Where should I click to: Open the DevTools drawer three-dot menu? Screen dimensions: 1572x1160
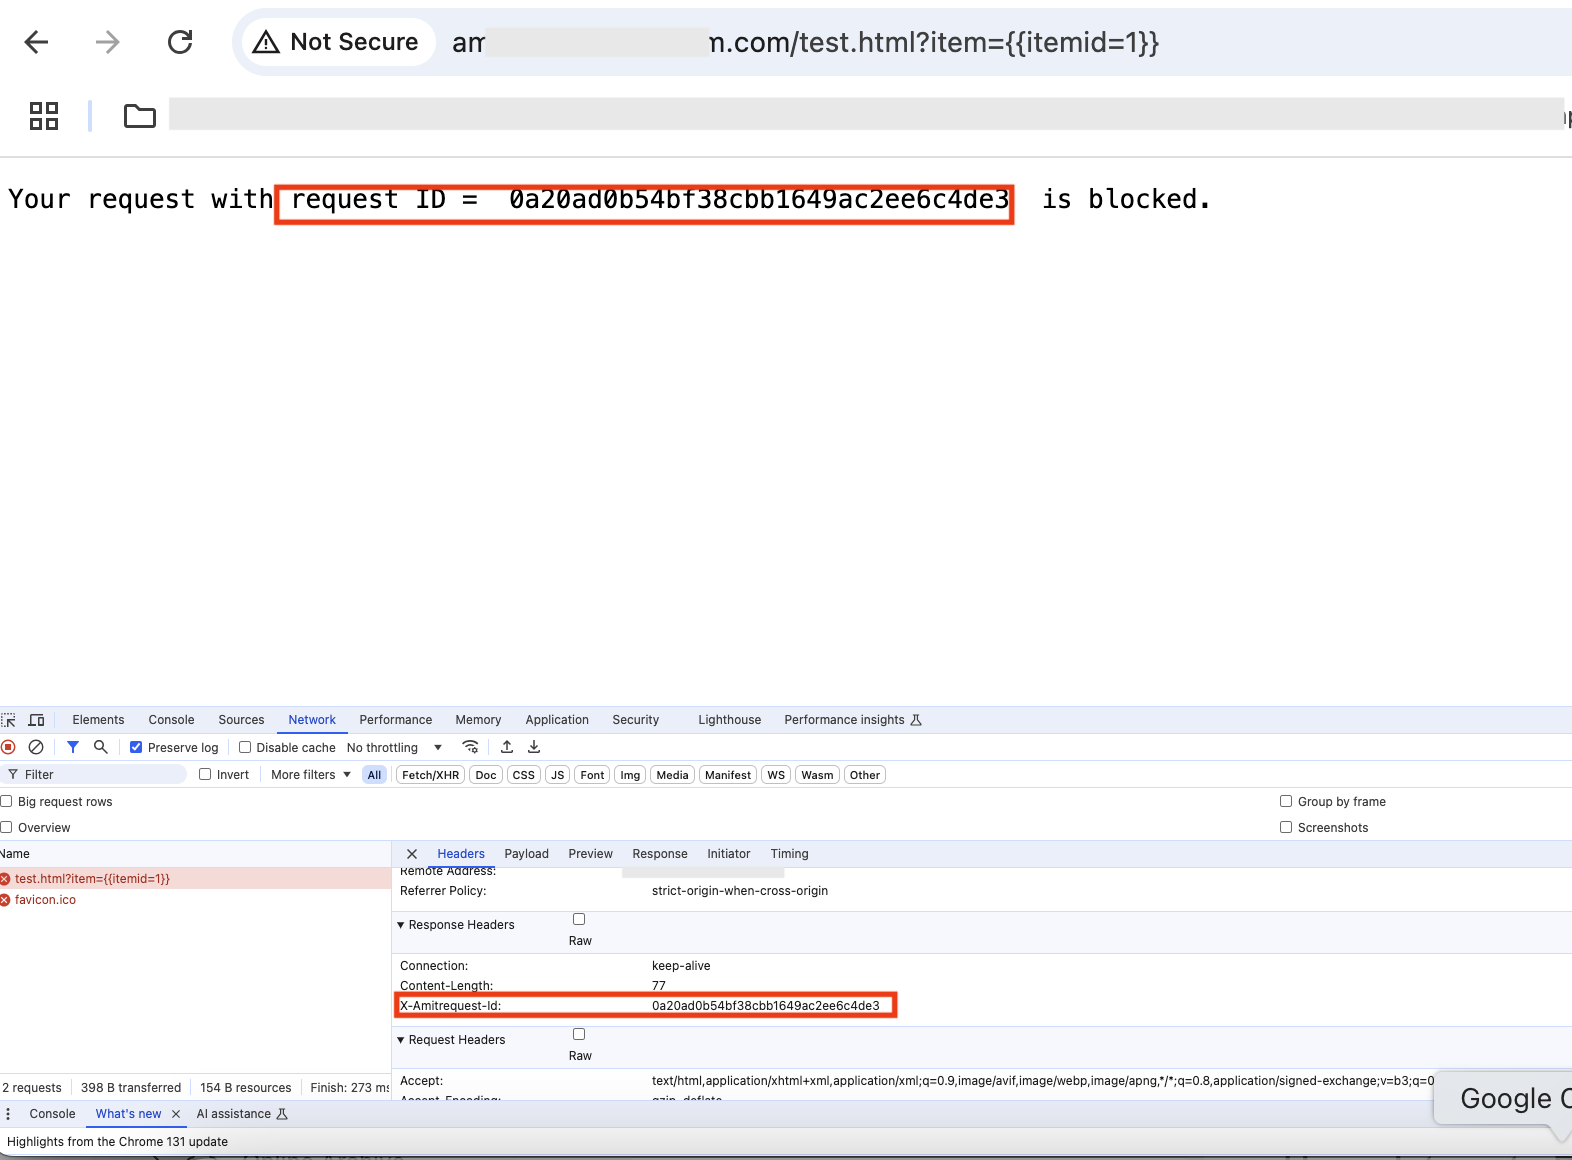coord(8,1114)
